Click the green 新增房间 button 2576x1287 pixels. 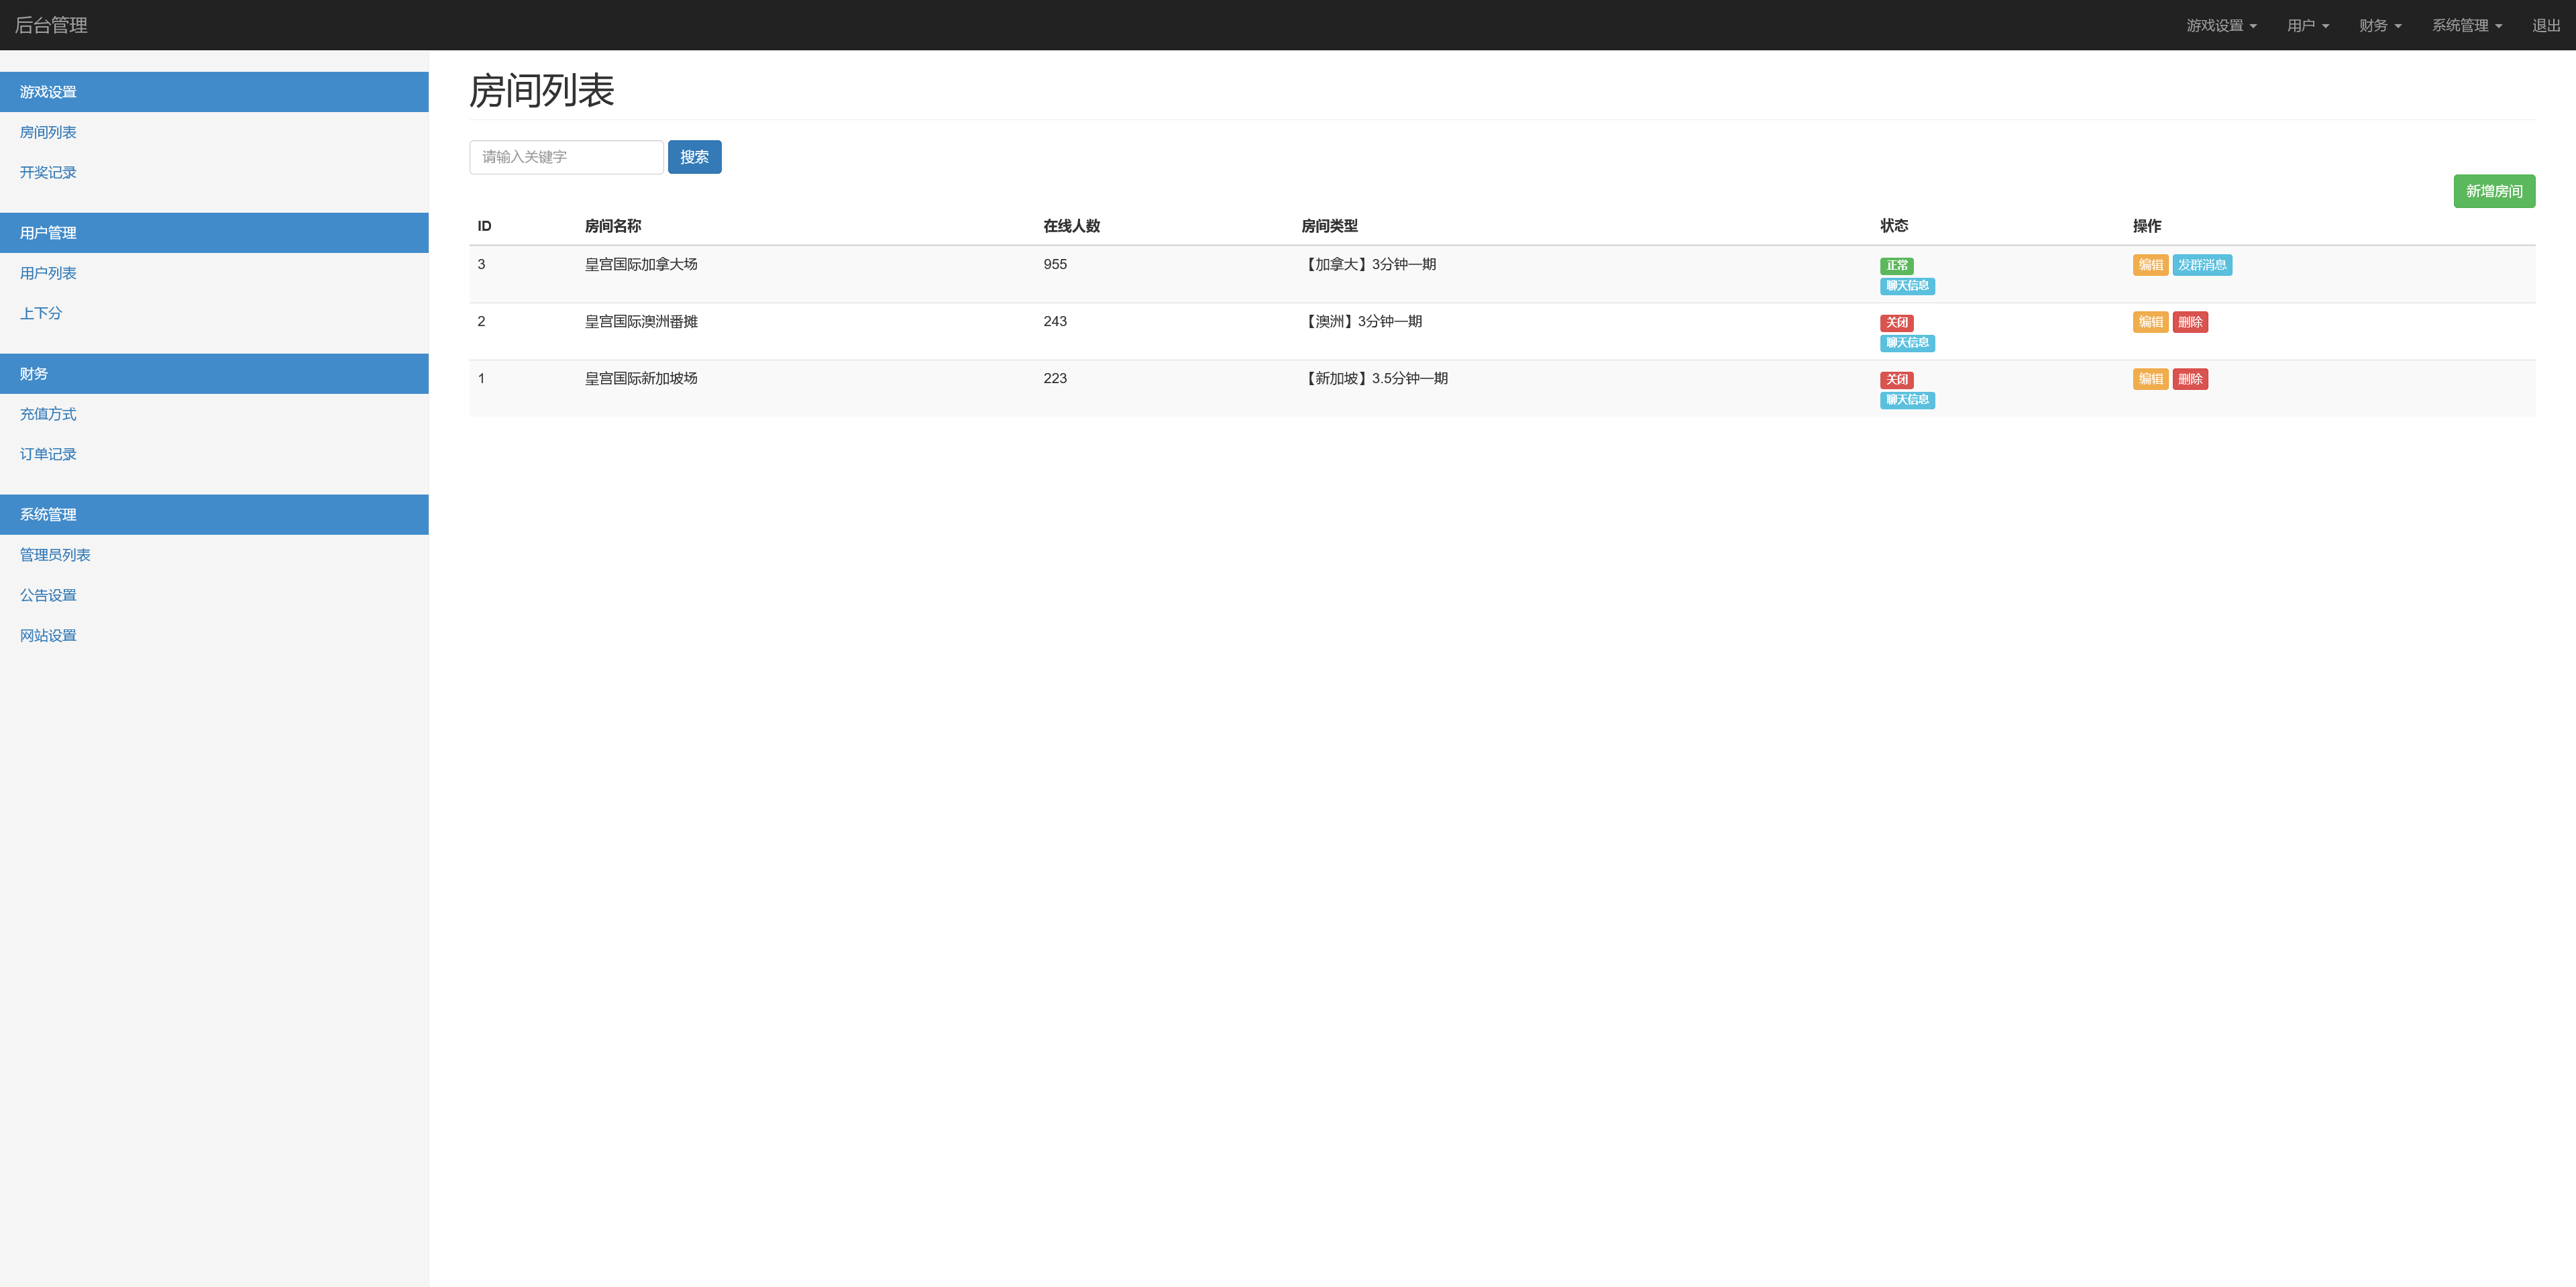[x=2493, y=191]
